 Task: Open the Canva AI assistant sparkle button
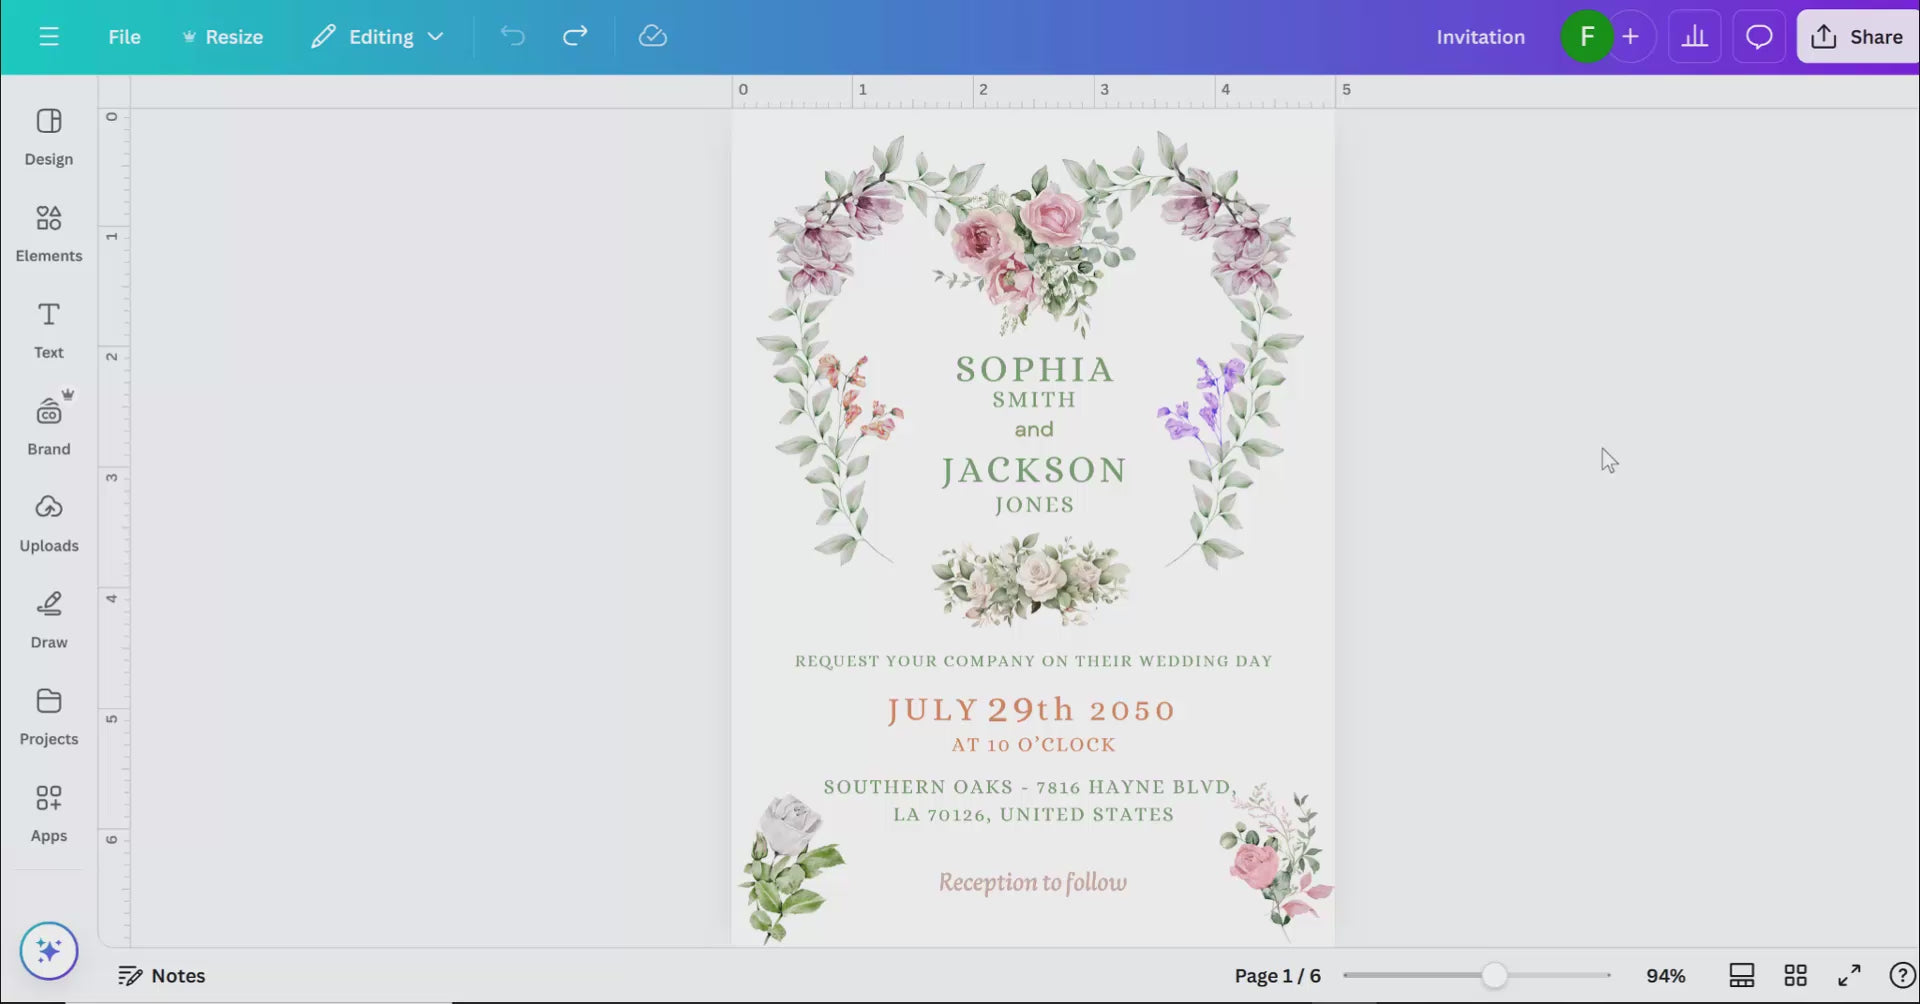point(48,950)
